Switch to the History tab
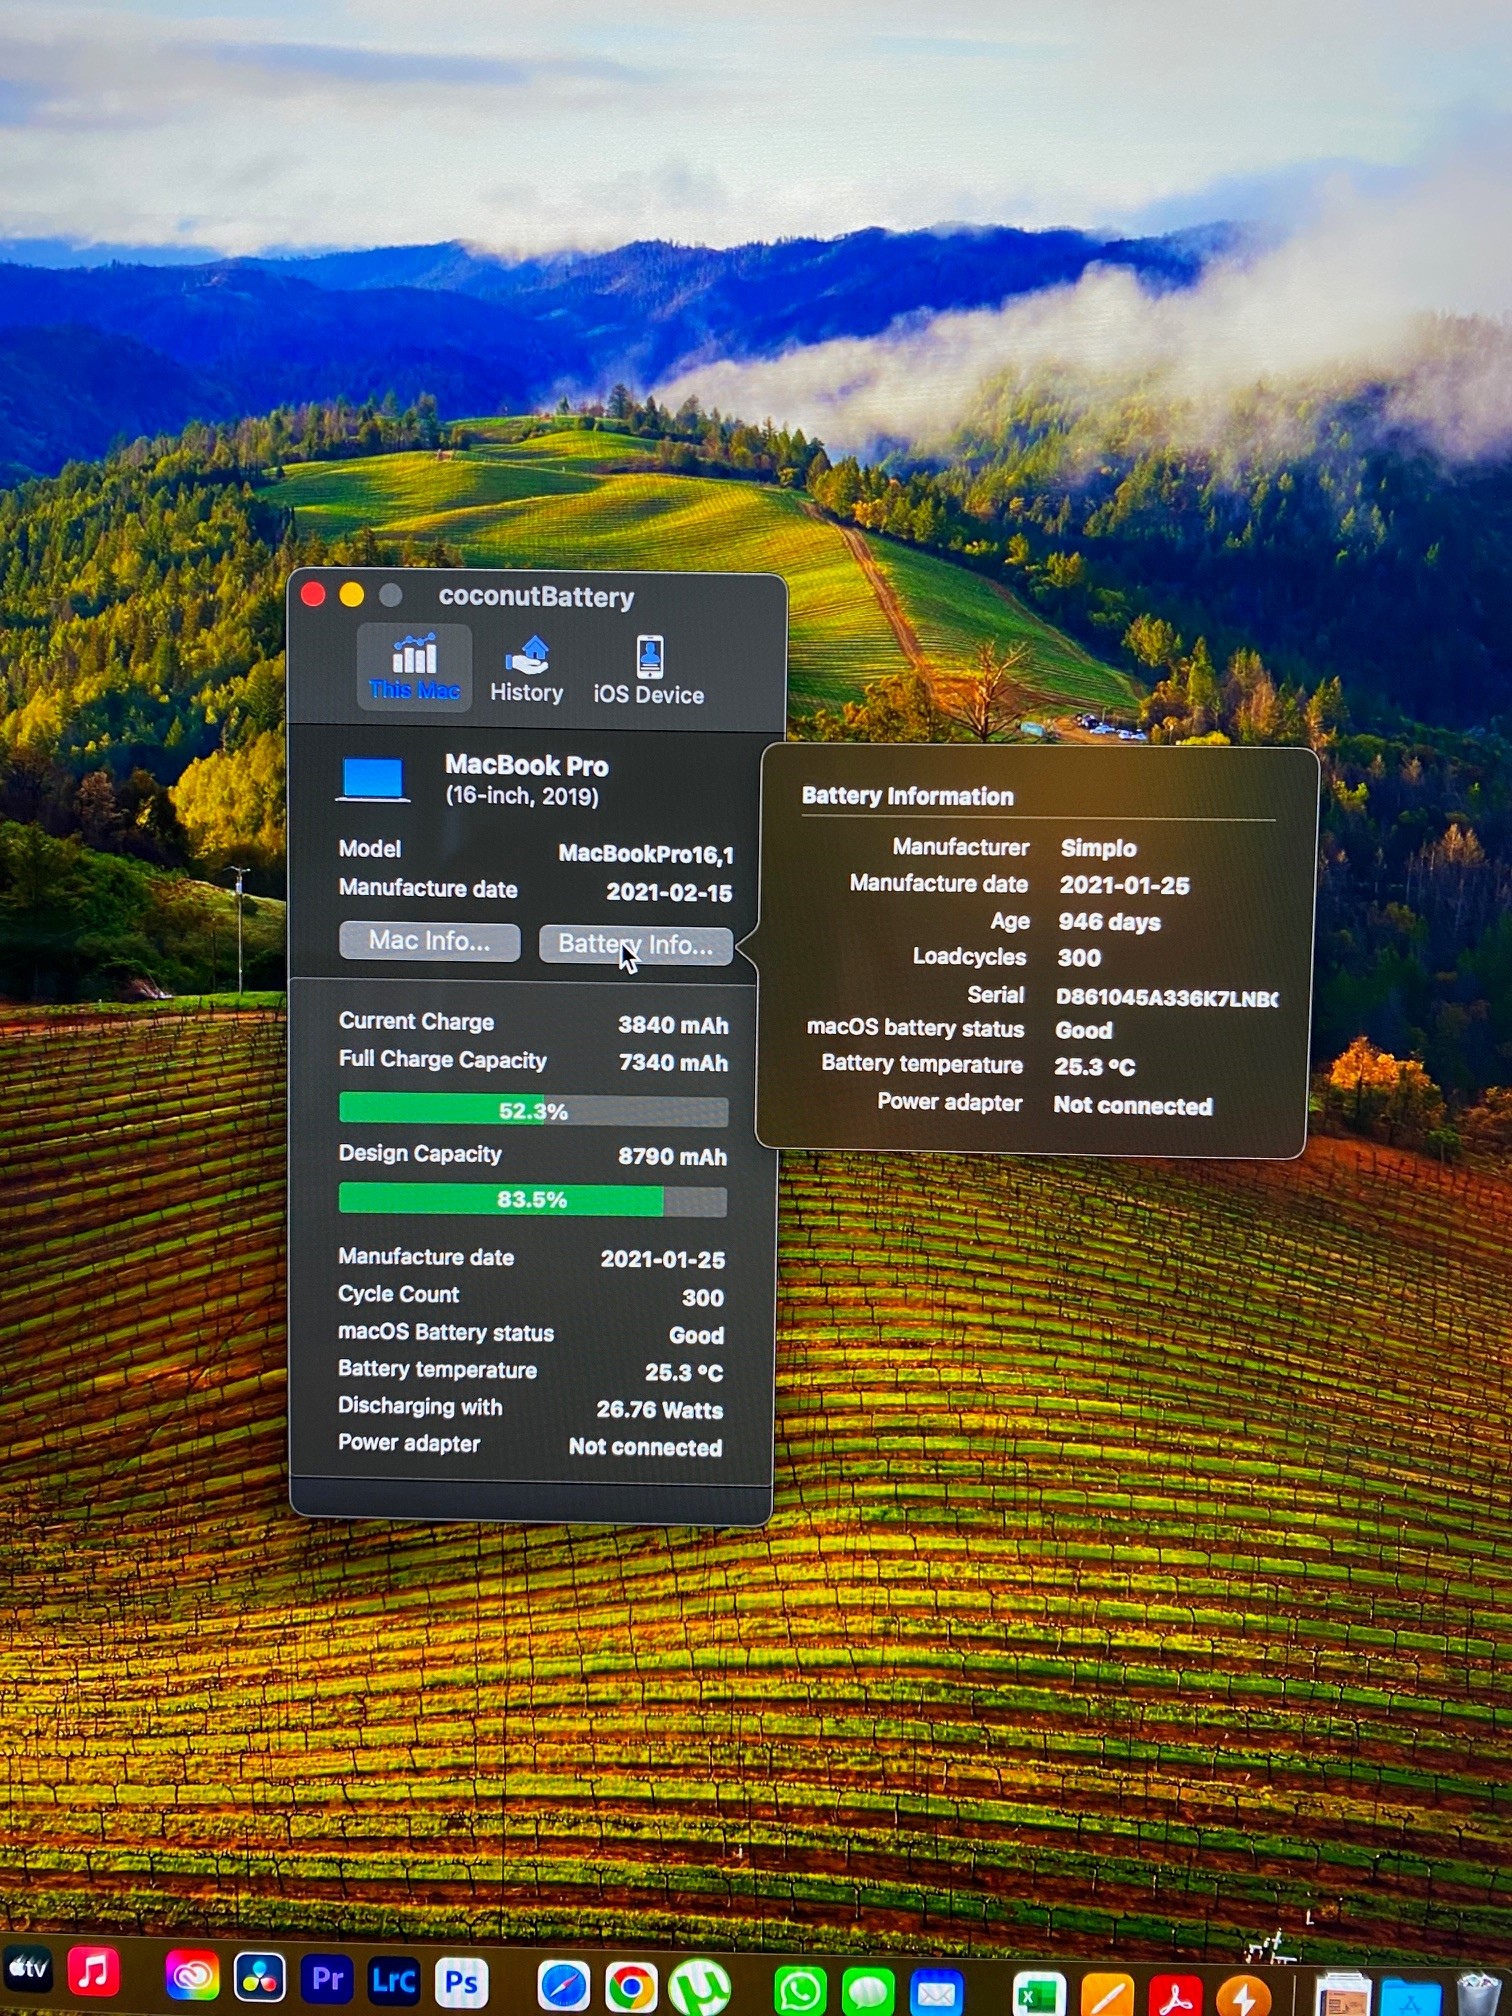 coord(526,669)
